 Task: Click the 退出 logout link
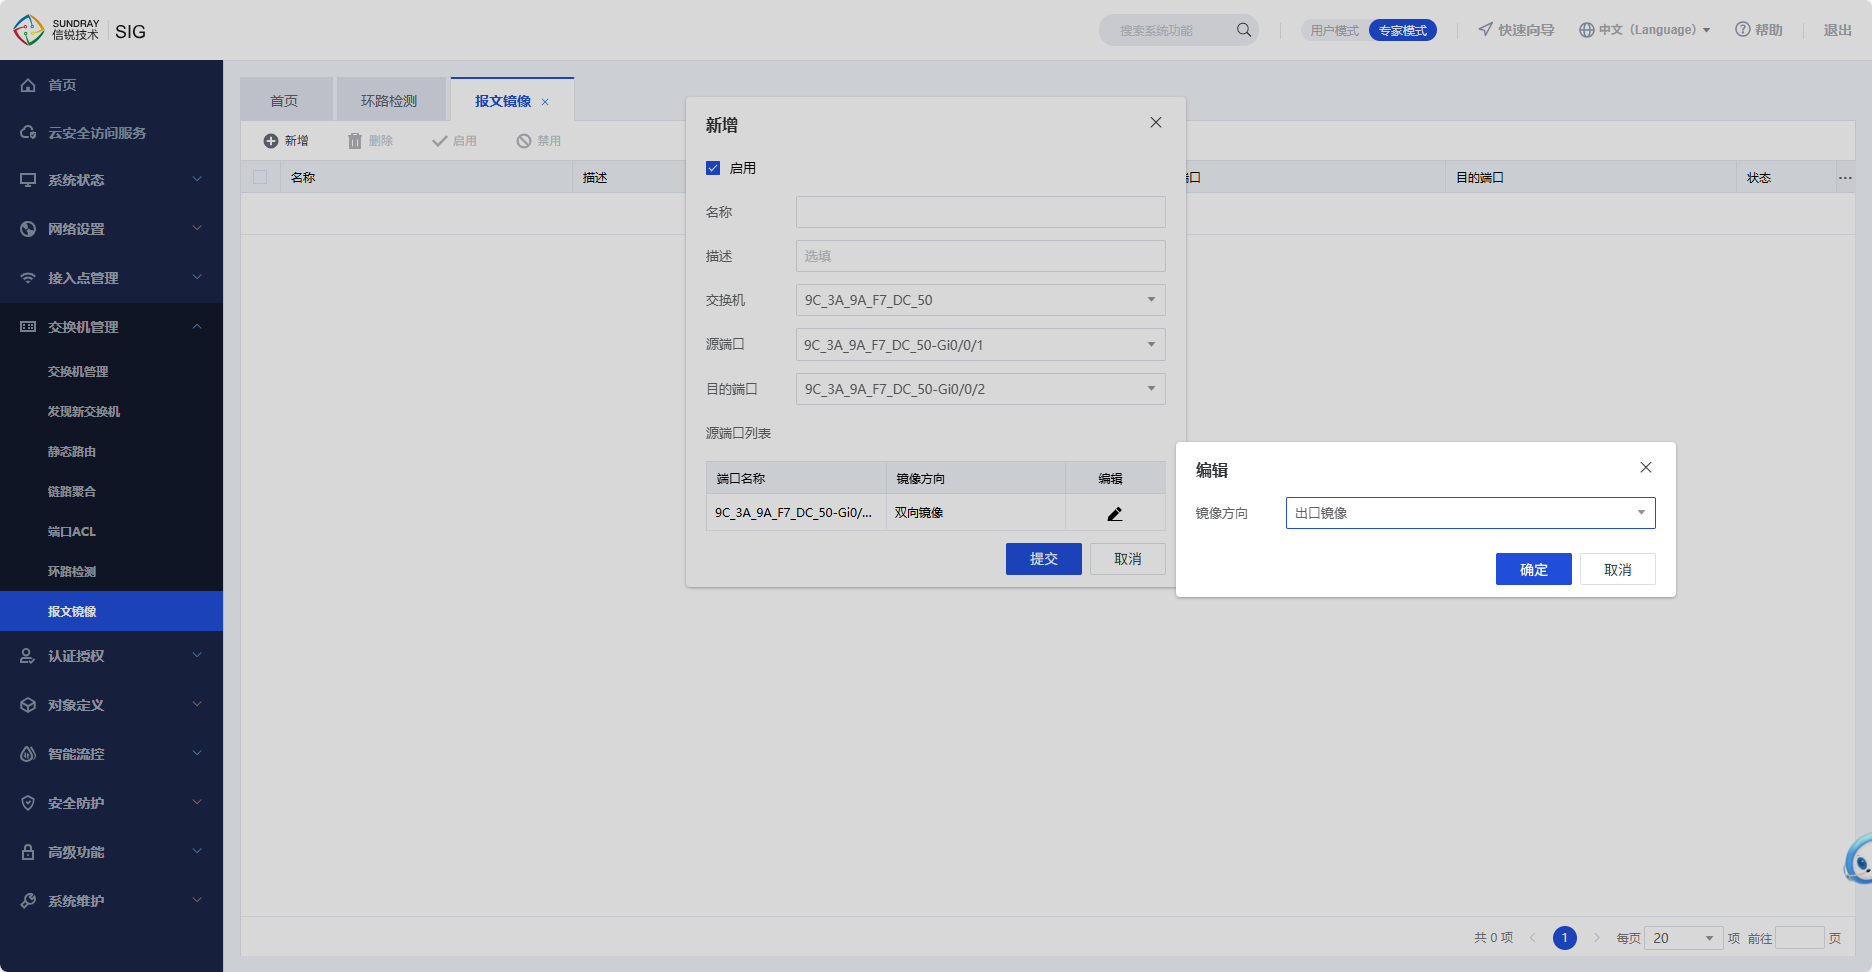pos(1838,30)
